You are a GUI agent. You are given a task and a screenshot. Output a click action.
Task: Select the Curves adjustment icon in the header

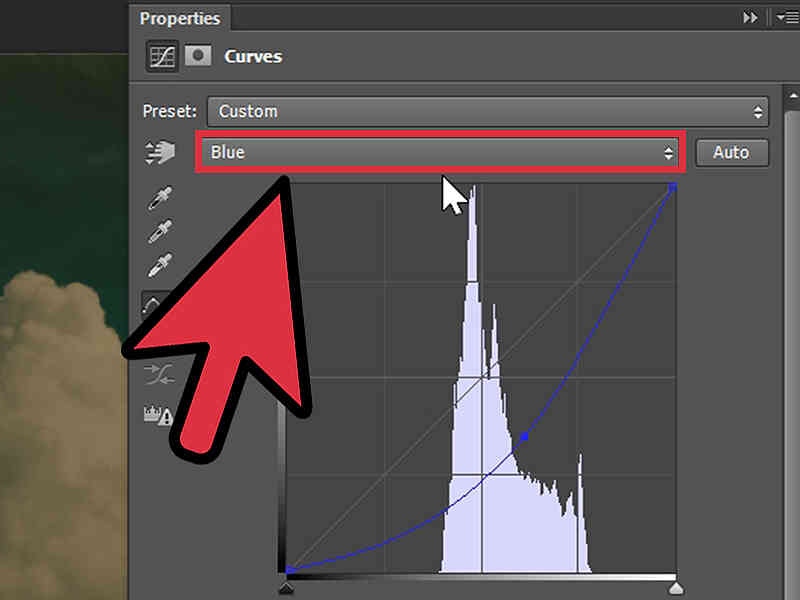(161, 57)
